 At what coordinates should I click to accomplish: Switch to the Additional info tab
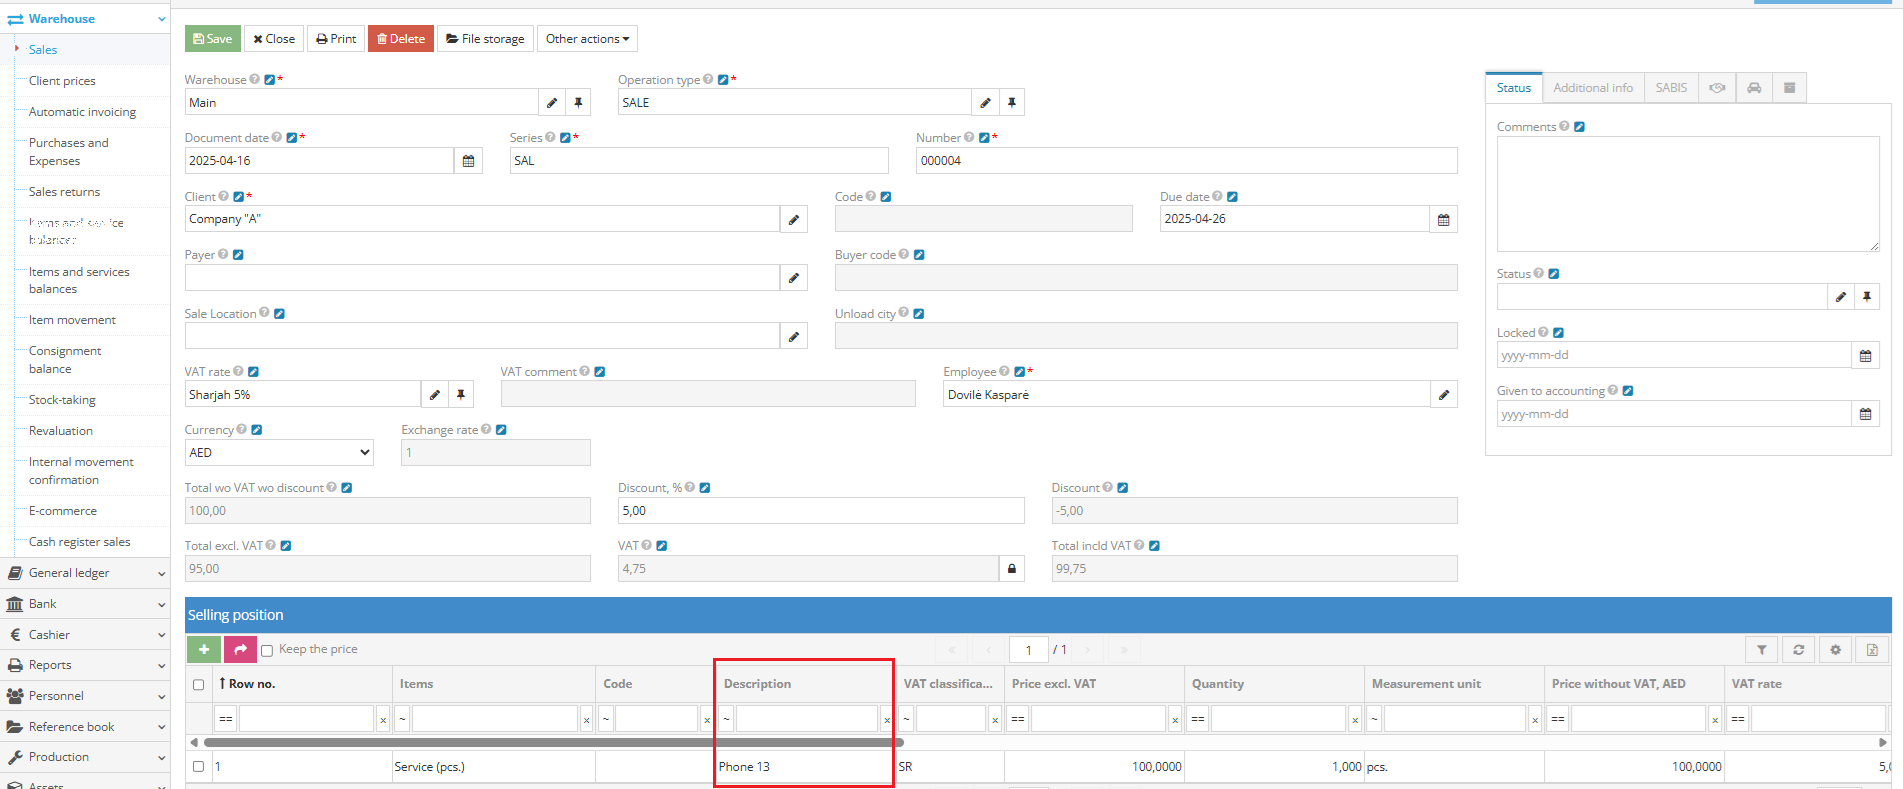coord(1592,88)
